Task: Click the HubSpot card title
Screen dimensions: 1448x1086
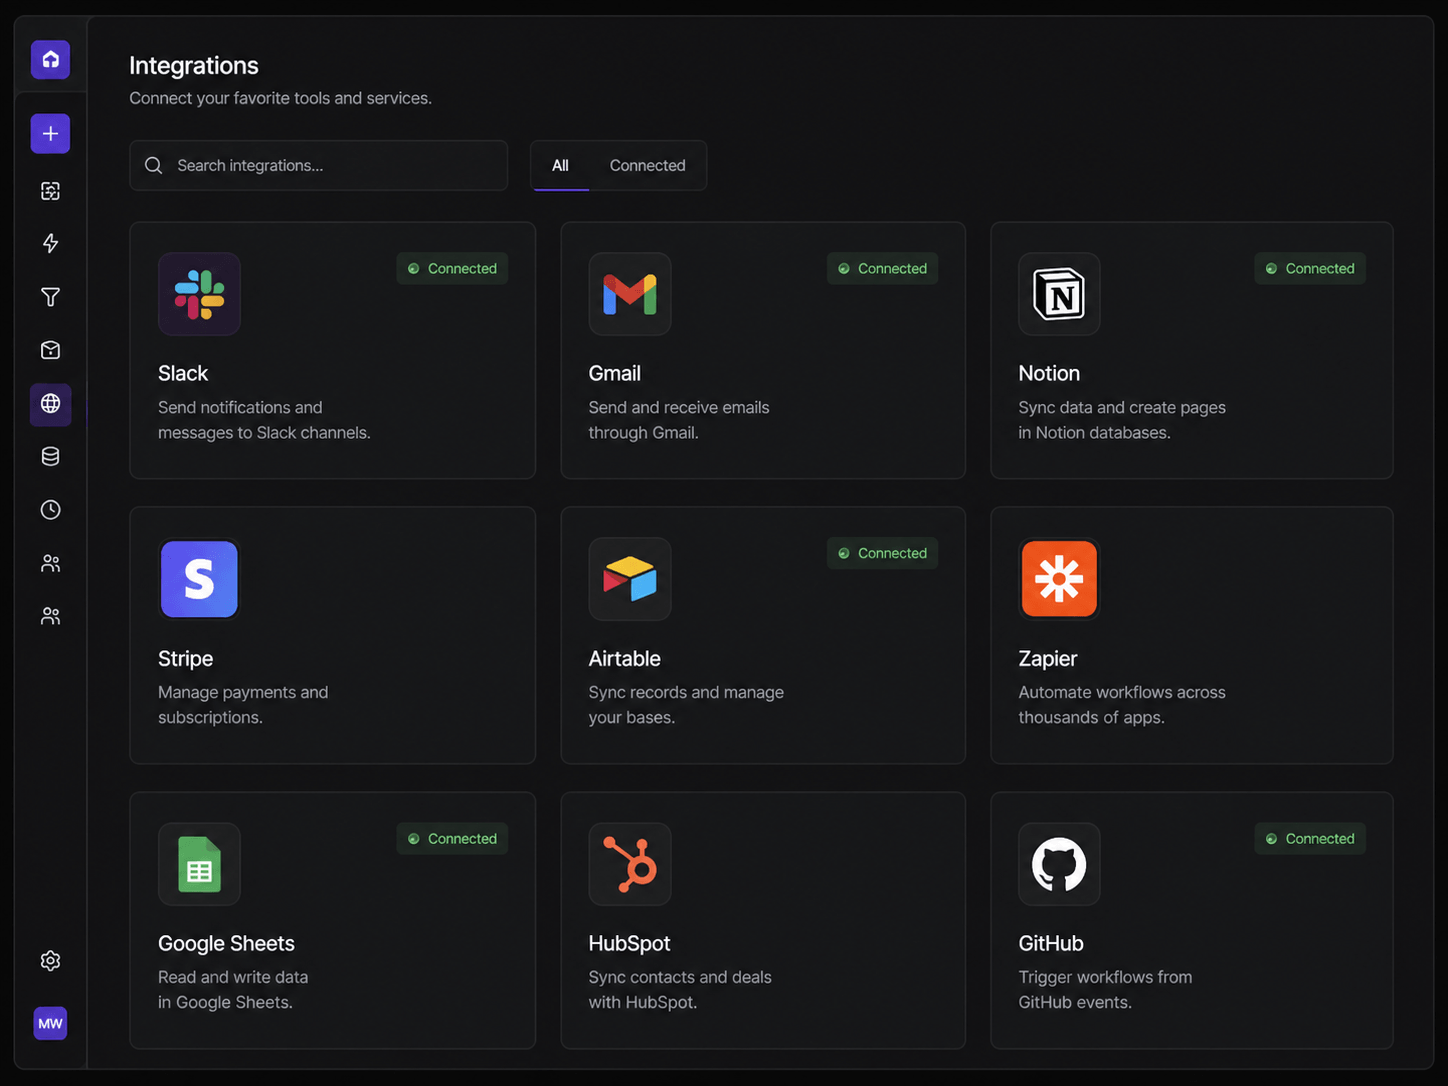Action: pos(629,943)
